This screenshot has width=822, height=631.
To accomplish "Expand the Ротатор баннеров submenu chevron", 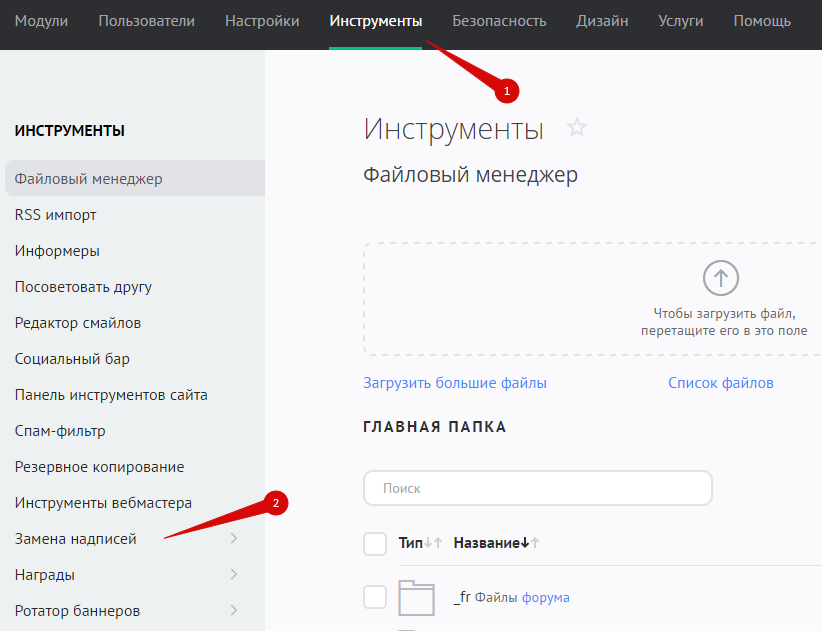I will pos(234,611).
